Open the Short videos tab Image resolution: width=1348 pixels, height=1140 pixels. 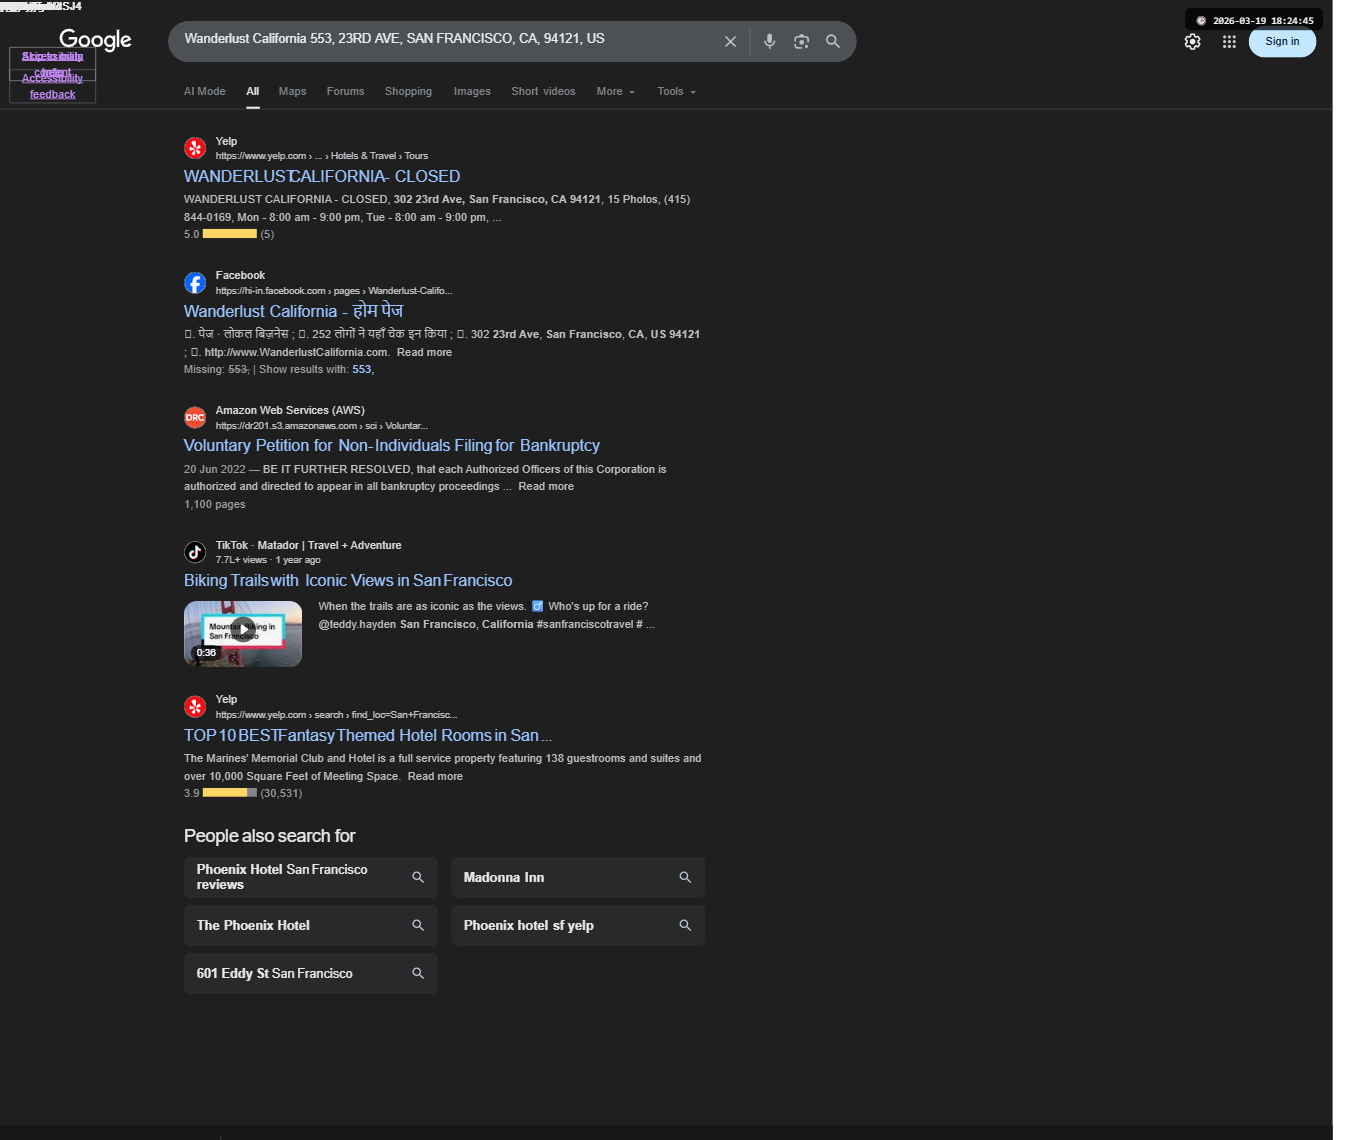[x=543, y=91]
